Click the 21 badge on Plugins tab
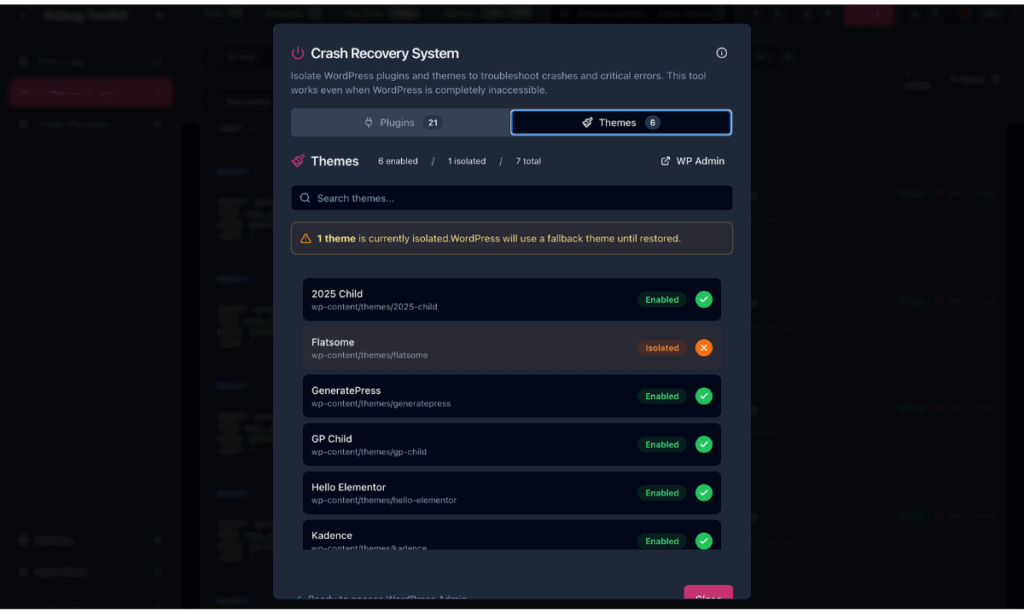The image size is (1024, 614). pos(432,123)
